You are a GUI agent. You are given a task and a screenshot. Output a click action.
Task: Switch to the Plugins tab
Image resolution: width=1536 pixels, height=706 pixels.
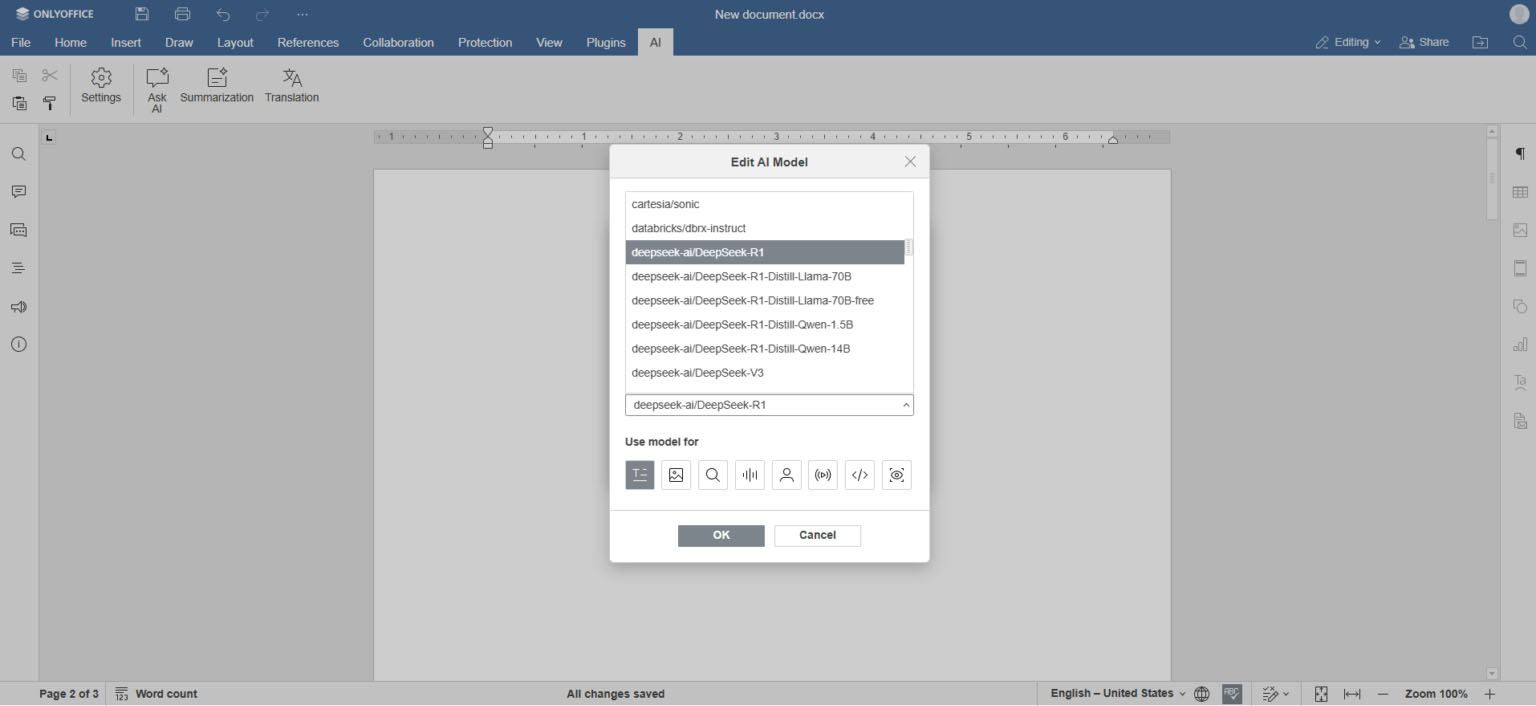click(606, 42)
